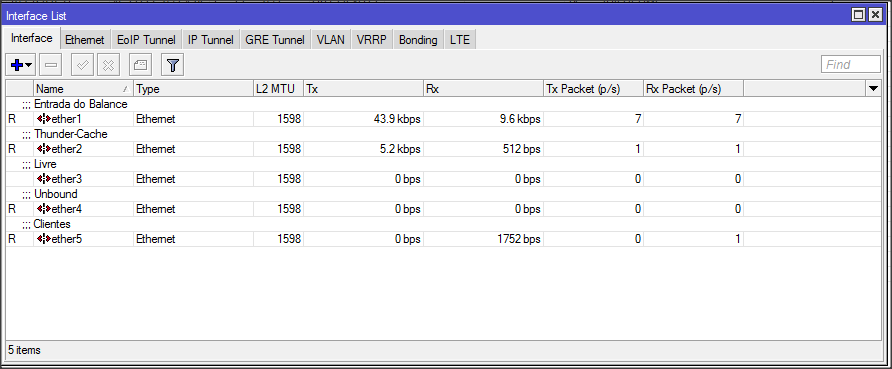Select the ether5 interface name
Image resolution: width=892 pixels, height=369 pixels.
click(x=67, y=239)
